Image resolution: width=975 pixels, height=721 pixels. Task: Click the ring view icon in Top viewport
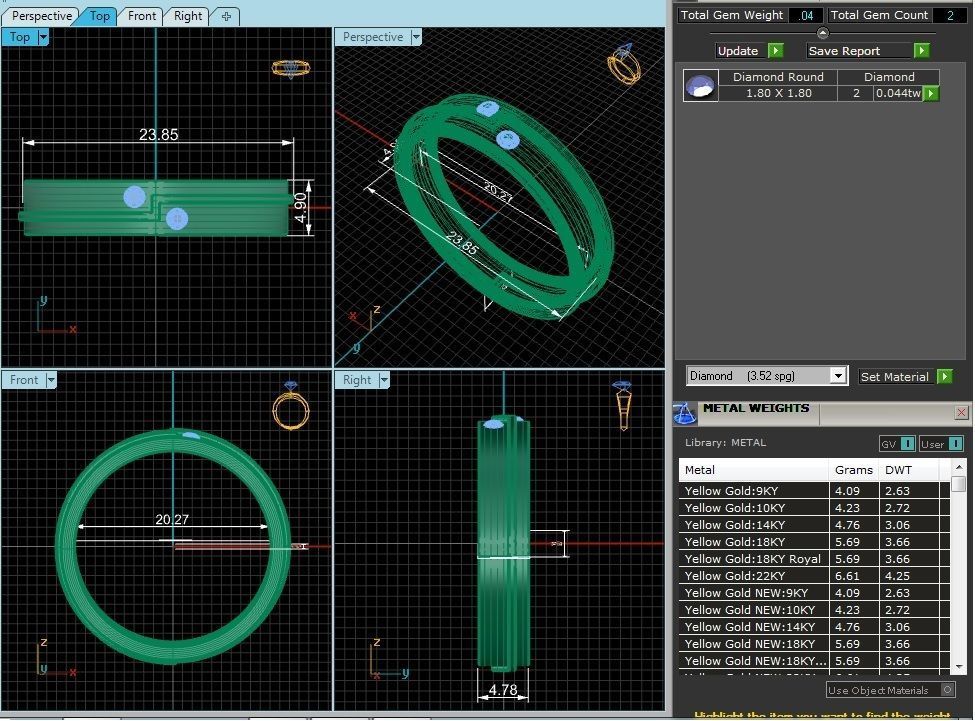291,68
